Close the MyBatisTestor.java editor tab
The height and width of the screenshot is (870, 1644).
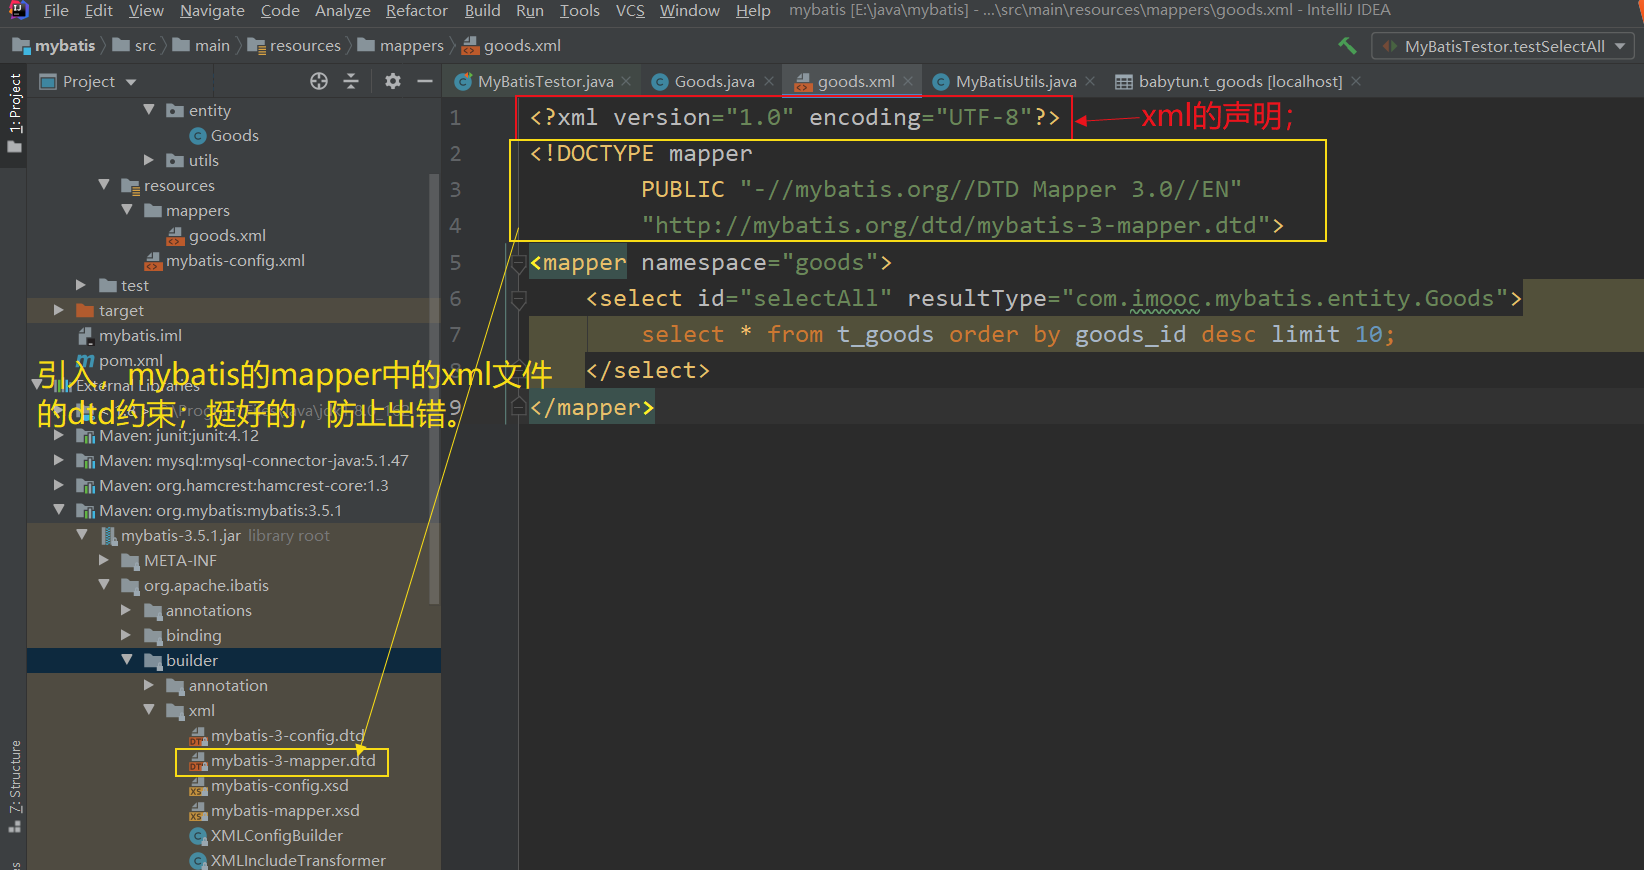(626, 81)
